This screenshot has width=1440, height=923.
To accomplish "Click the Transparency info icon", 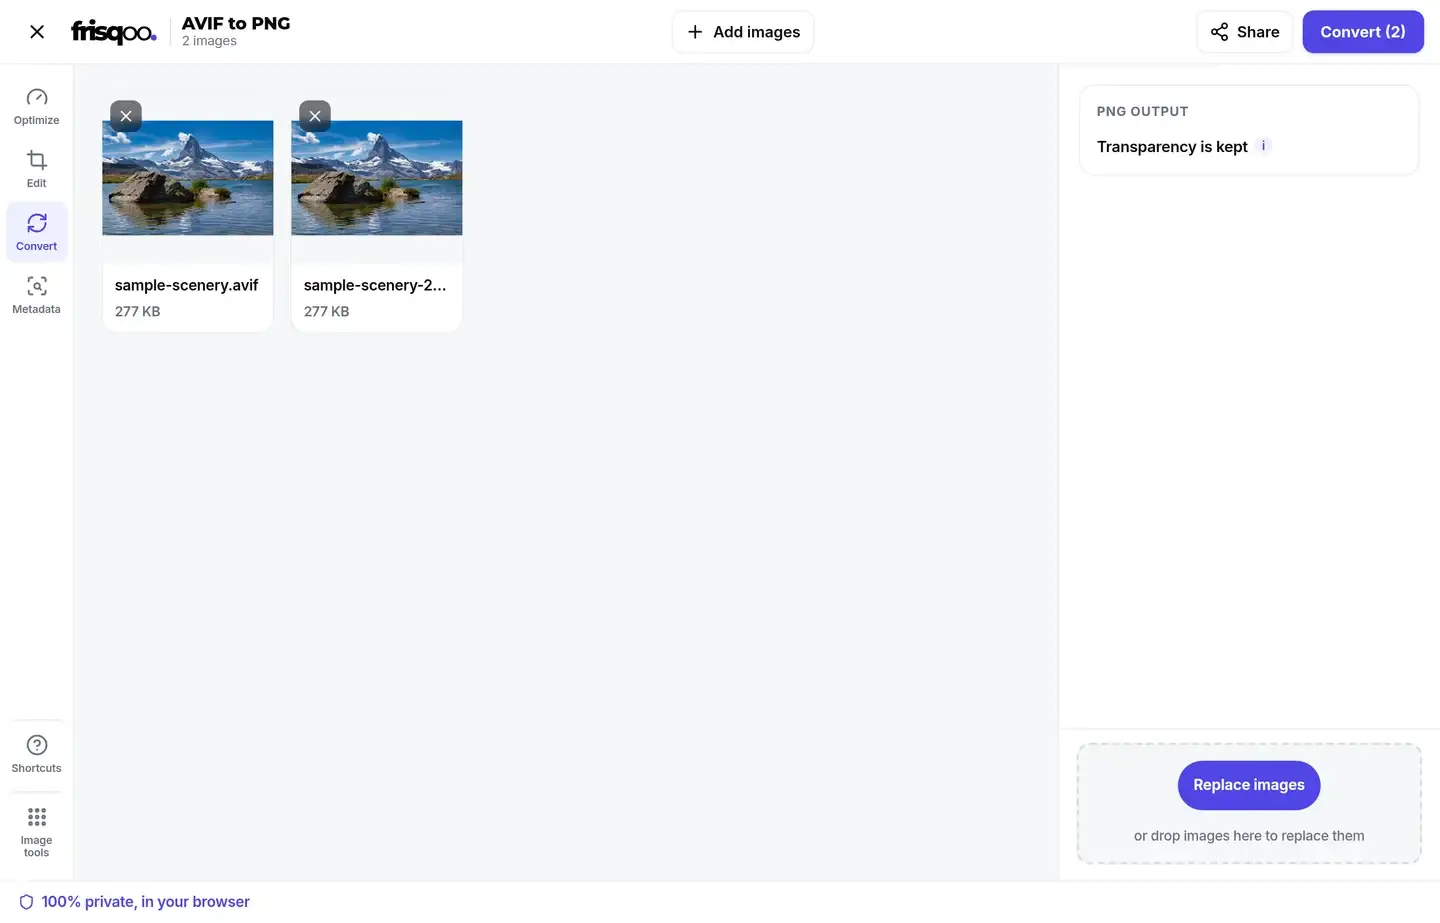I will 1263,146.
